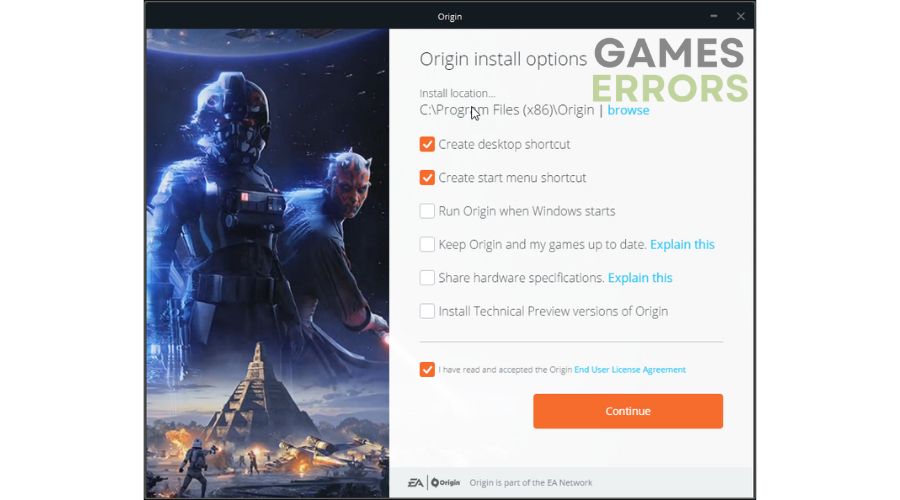The image size is (900, 500).
Task: Close the Origin installer window
Action: (x=740, y=16)
